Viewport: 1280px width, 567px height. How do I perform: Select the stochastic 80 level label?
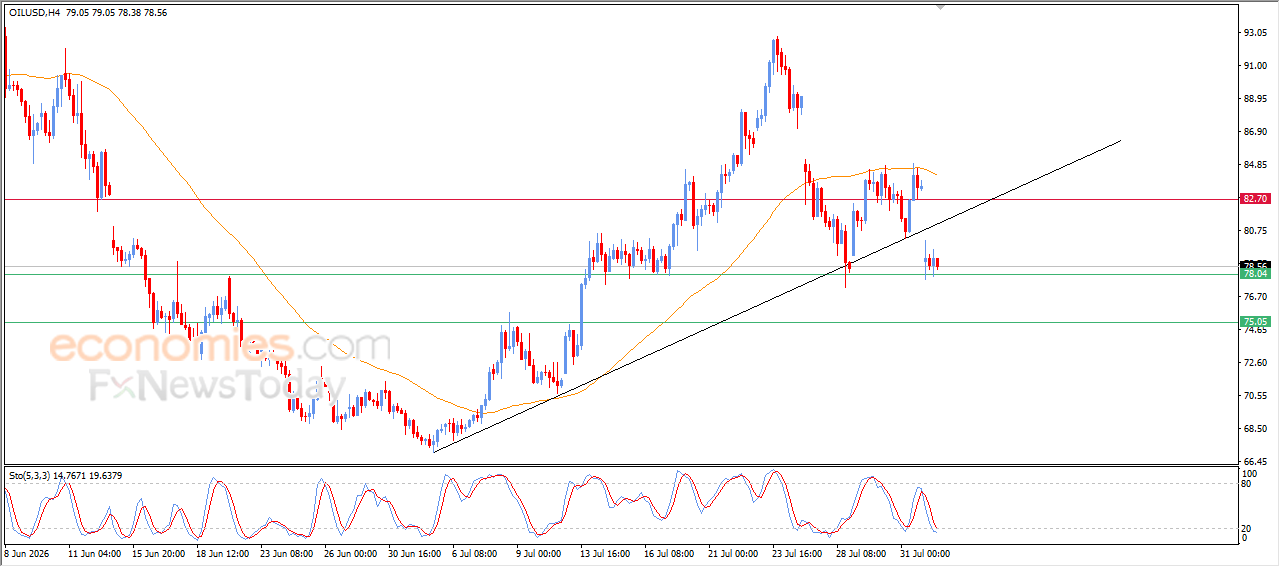pyautogui.click(x=1247, y=484)
